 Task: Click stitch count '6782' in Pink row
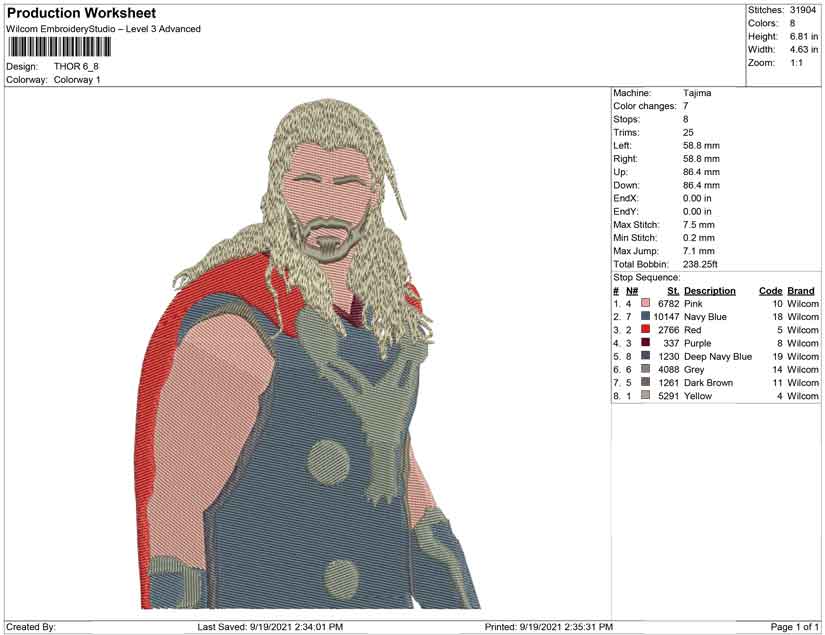[669, 304]
